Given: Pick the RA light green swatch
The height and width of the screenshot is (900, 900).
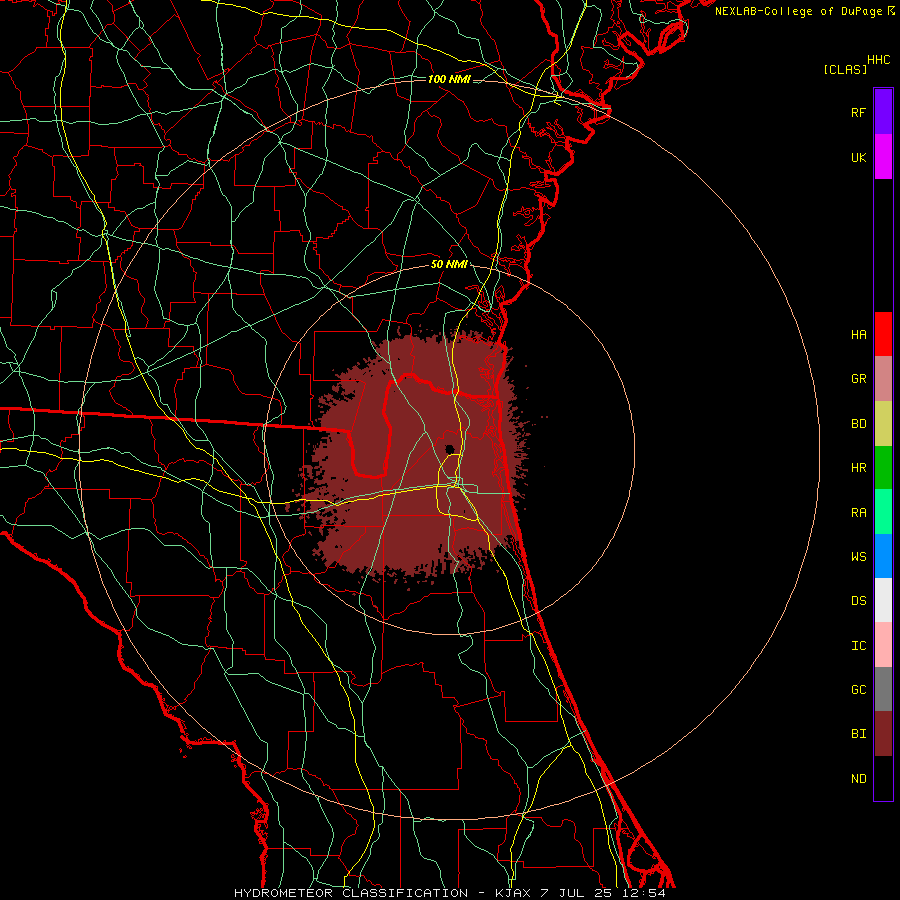Looking at the screenshot, I should coord(883,512).
